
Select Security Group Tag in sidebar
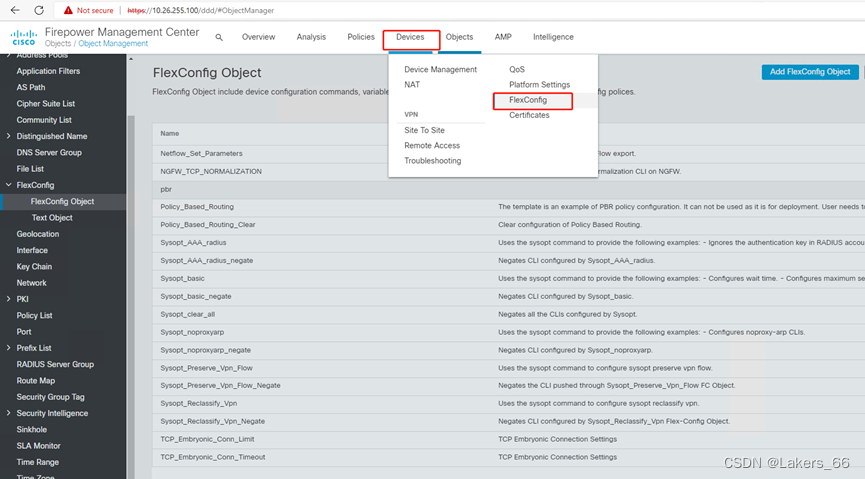50,397
